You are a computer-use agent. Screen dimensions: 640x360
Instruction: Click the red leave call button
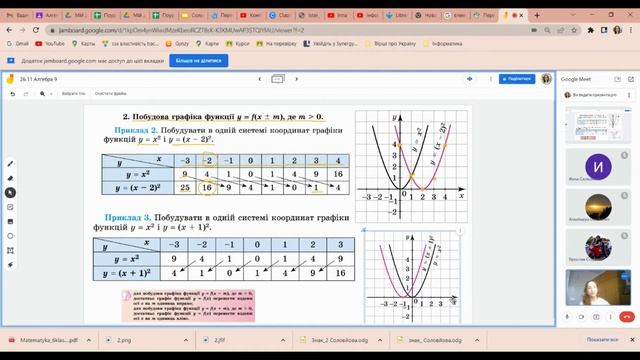(x=627, y=317)
